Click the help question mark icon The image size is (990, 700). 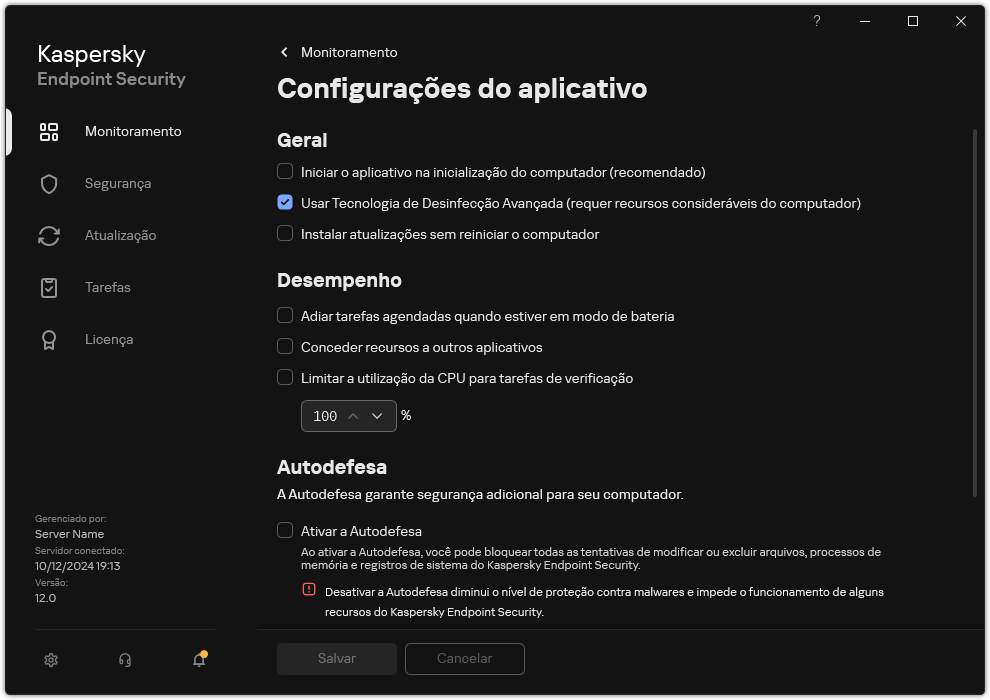pyautogui.click(x=816, y=21)
